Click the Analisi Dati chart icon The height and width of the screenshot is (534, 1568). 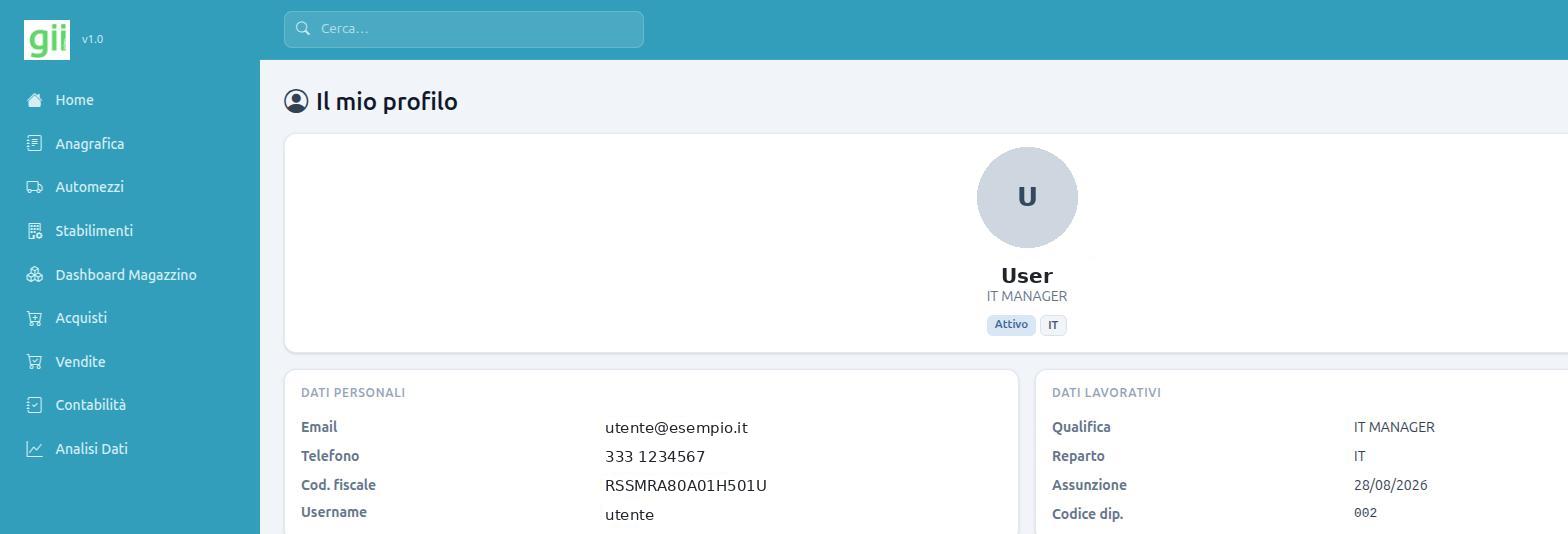(35, 449)
